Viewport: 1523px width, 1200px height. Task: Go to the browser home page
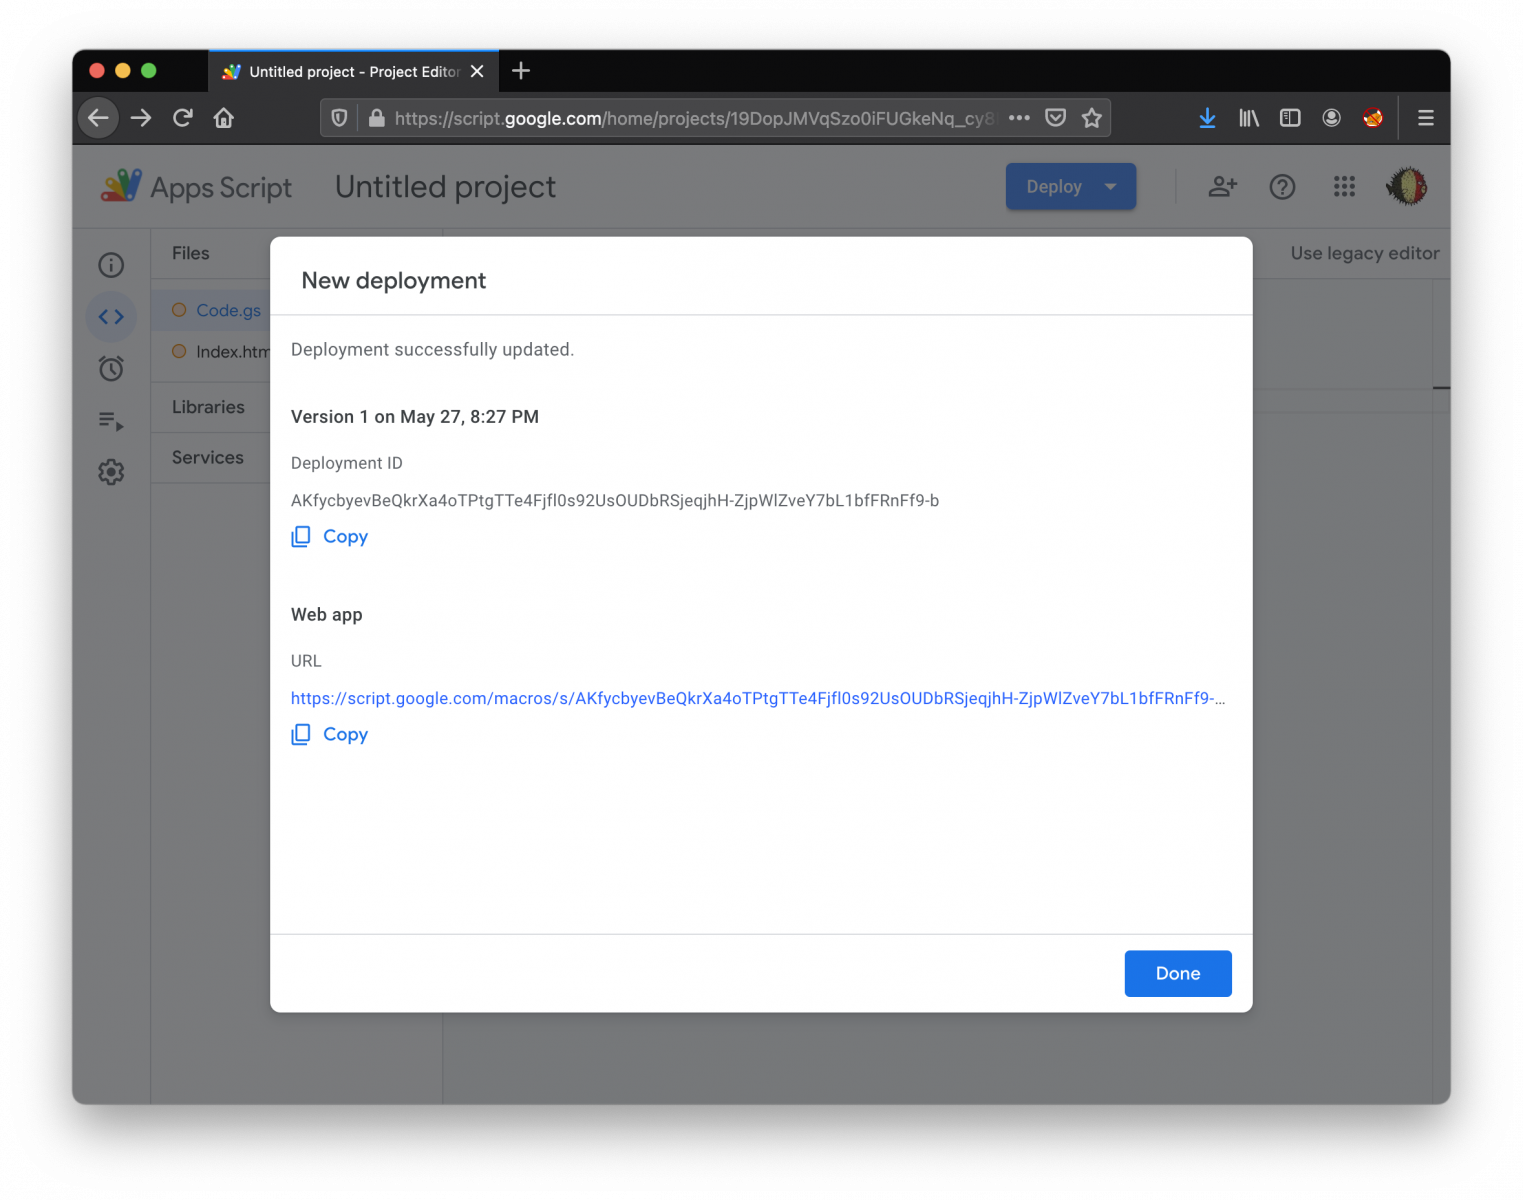pyautogui.click(x=224, y=118)
